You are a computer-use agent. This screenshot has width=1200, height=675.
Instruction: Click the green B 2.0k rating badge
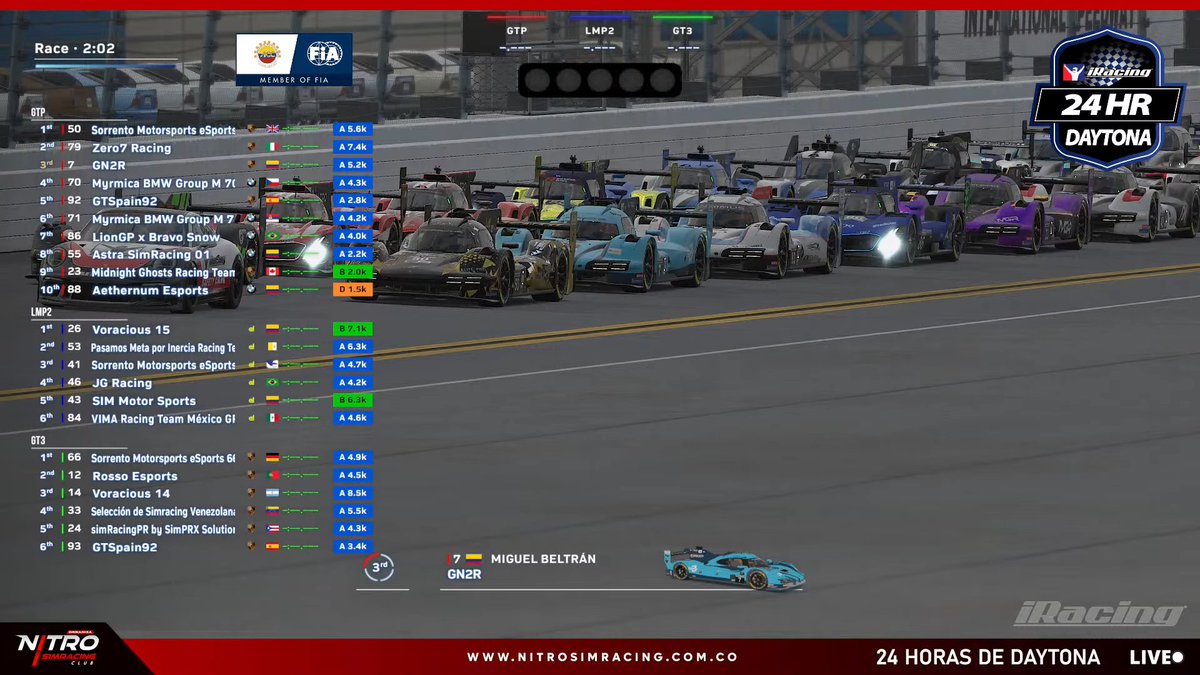pyautogui.click(x=353, y=272)
